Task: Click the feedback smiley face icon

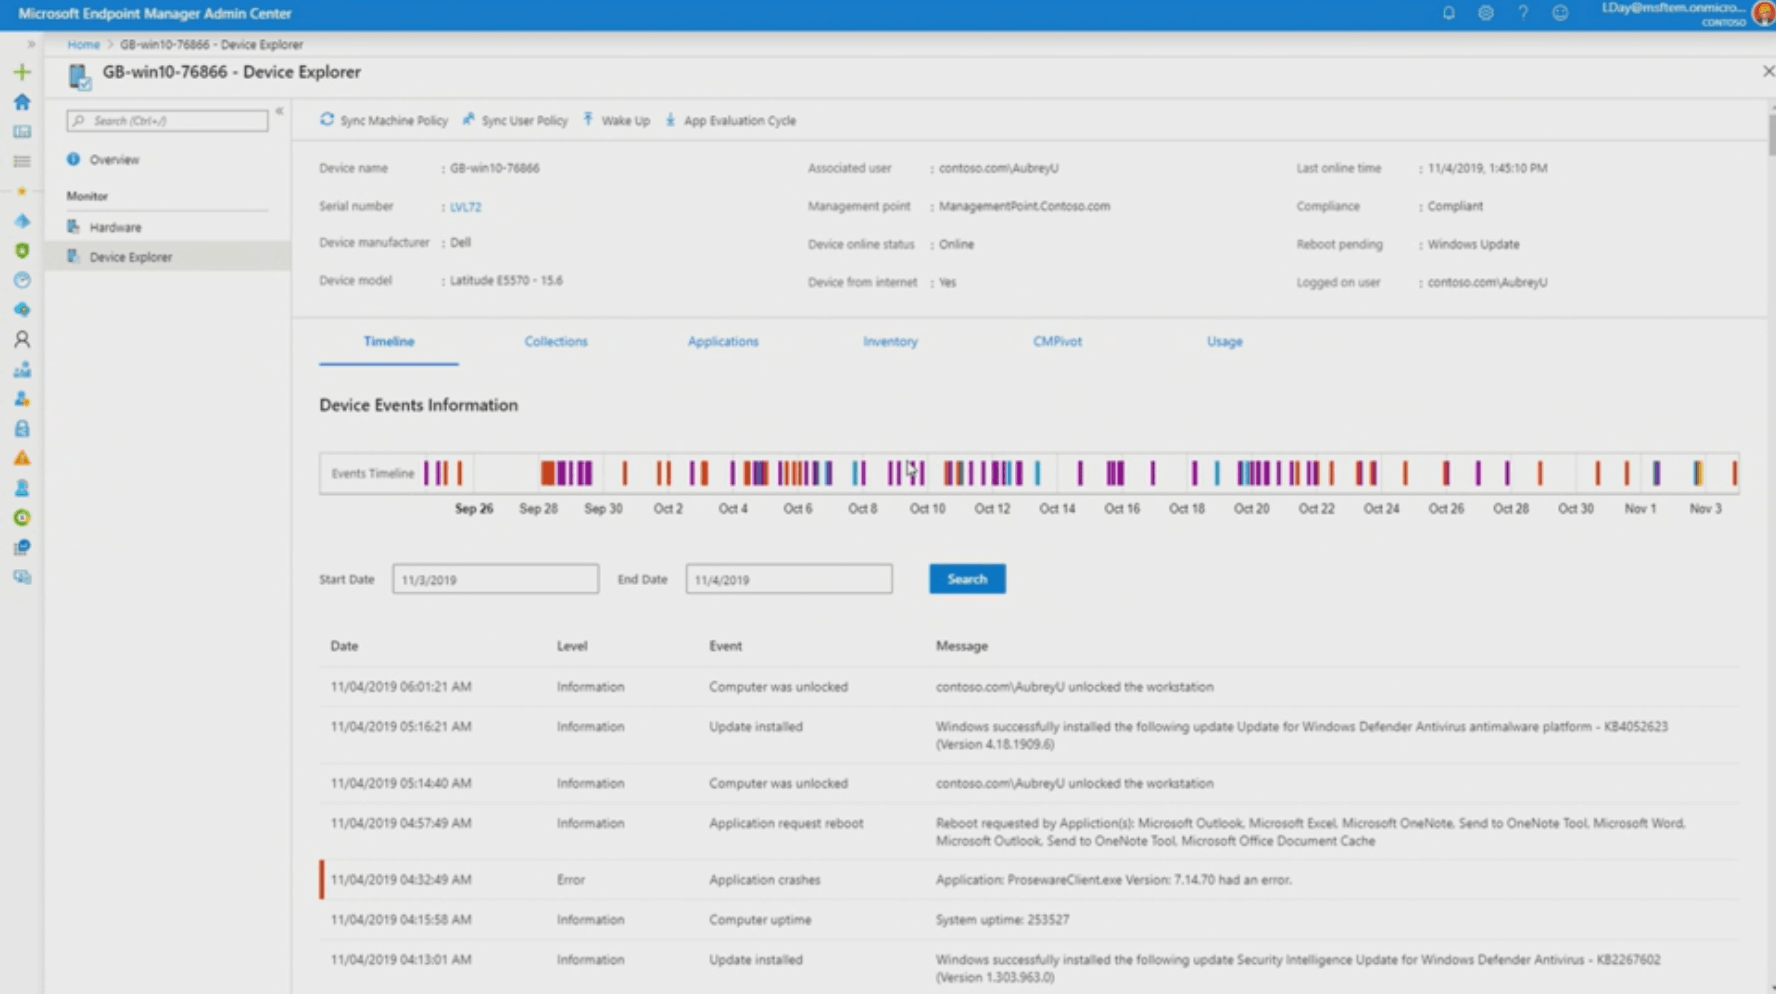Action: click(1561, 14)
